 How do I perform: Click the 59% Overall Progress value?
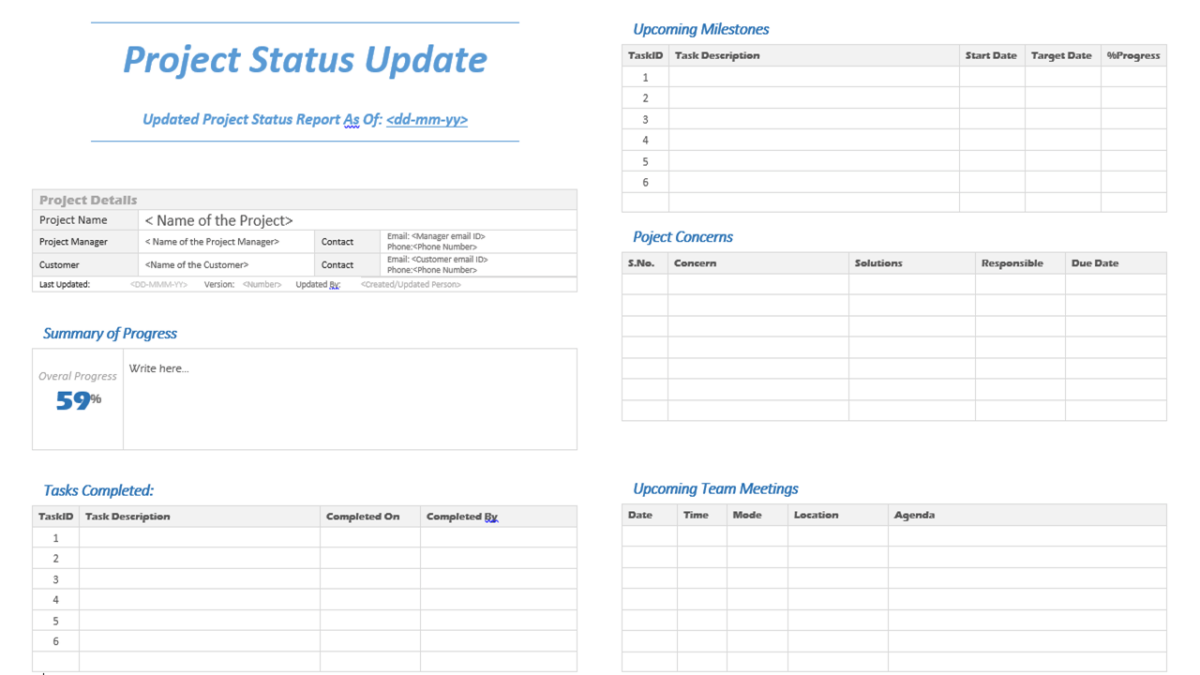pos(74,395)
